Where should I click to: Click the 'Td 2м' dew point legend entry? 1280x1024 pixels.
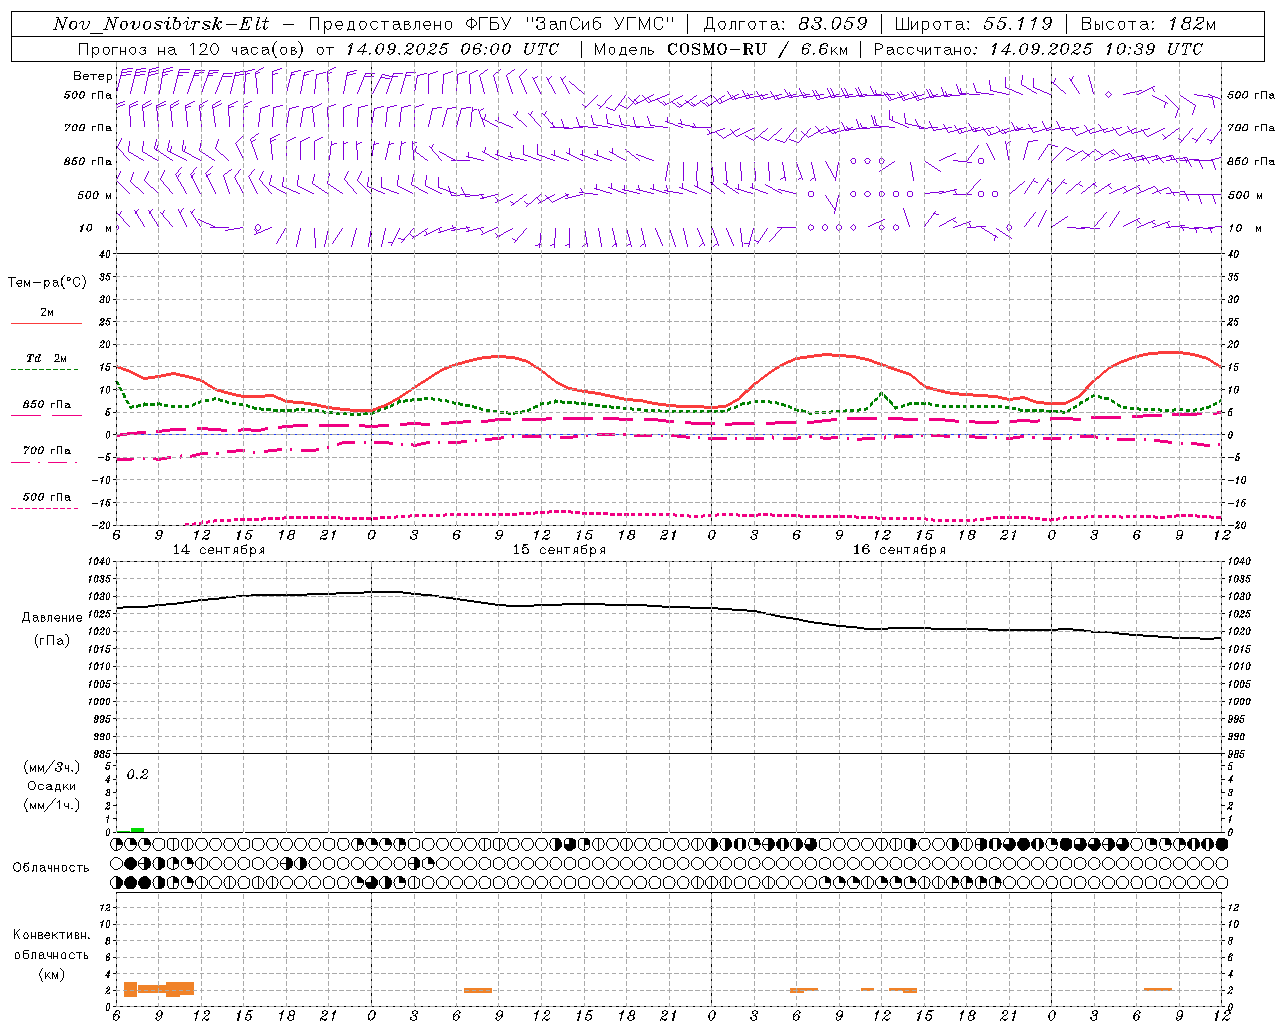46,358
